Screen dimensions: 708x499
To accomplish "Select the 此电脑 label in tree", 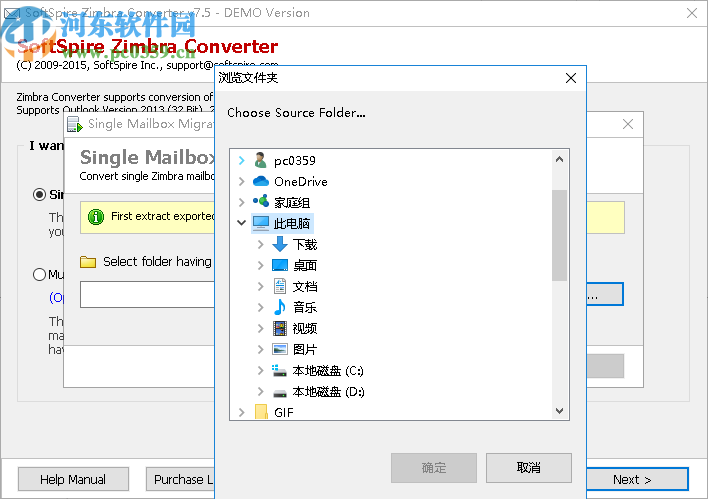I will [292, 224].
